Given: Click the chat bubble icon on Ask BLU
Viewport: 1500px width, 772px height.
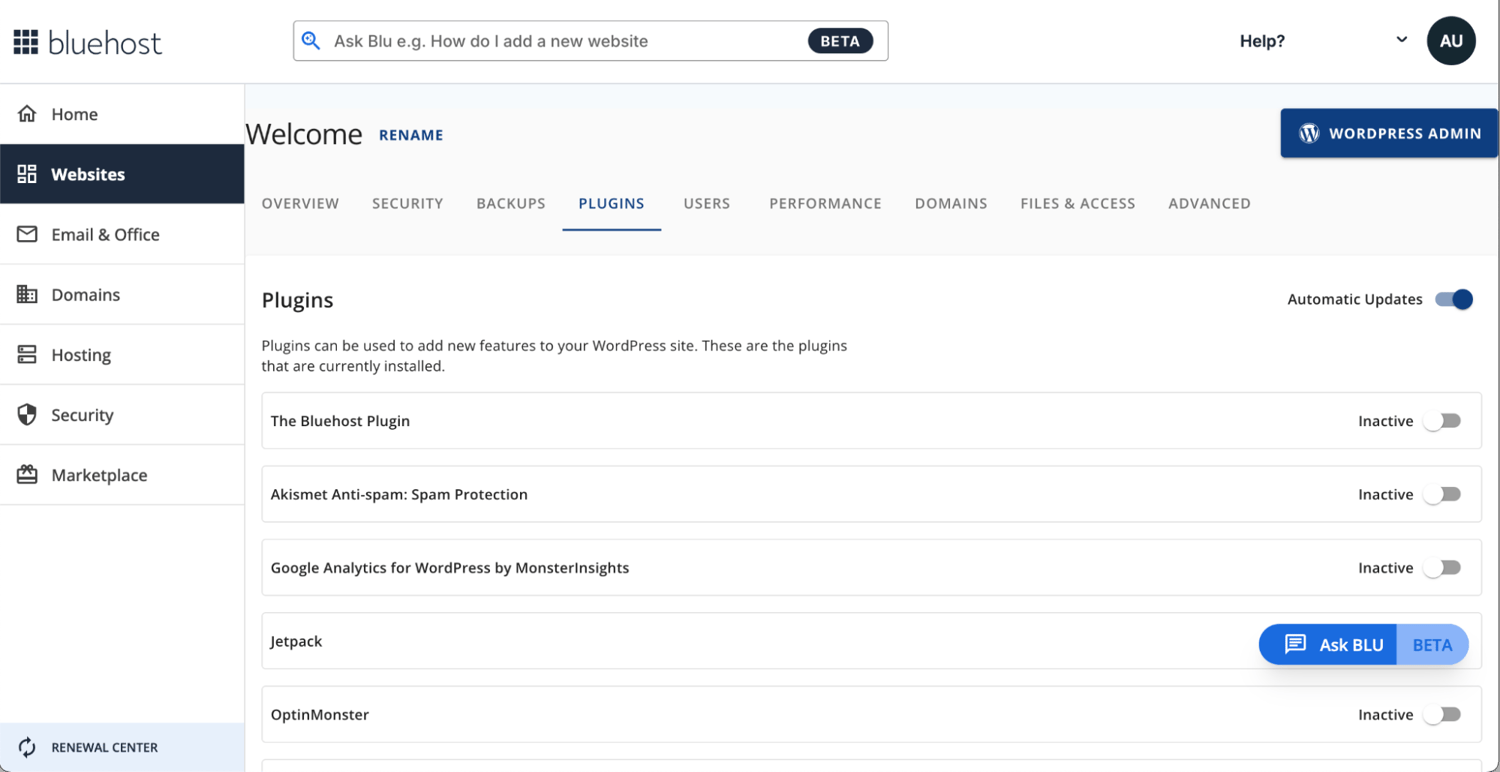Looking at the screenshot, I should click(x=1295, y=644).
